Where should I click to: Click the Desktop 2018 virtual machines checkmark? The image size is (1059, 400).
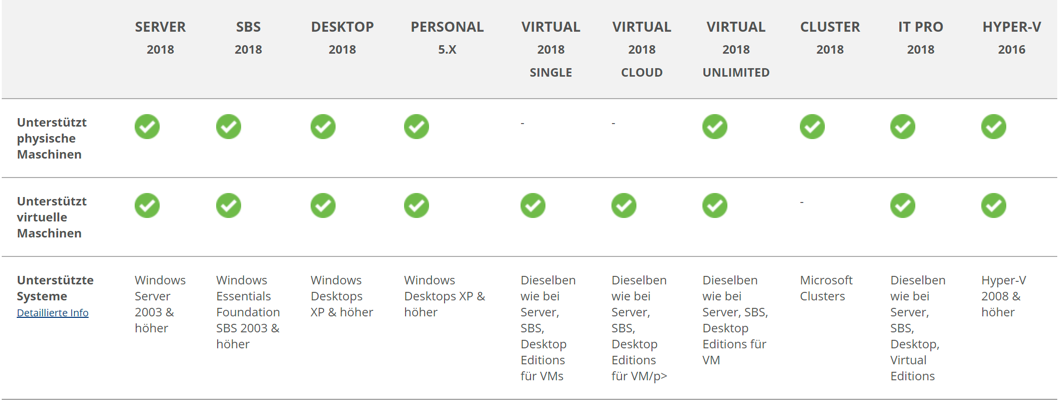(322, 205)
